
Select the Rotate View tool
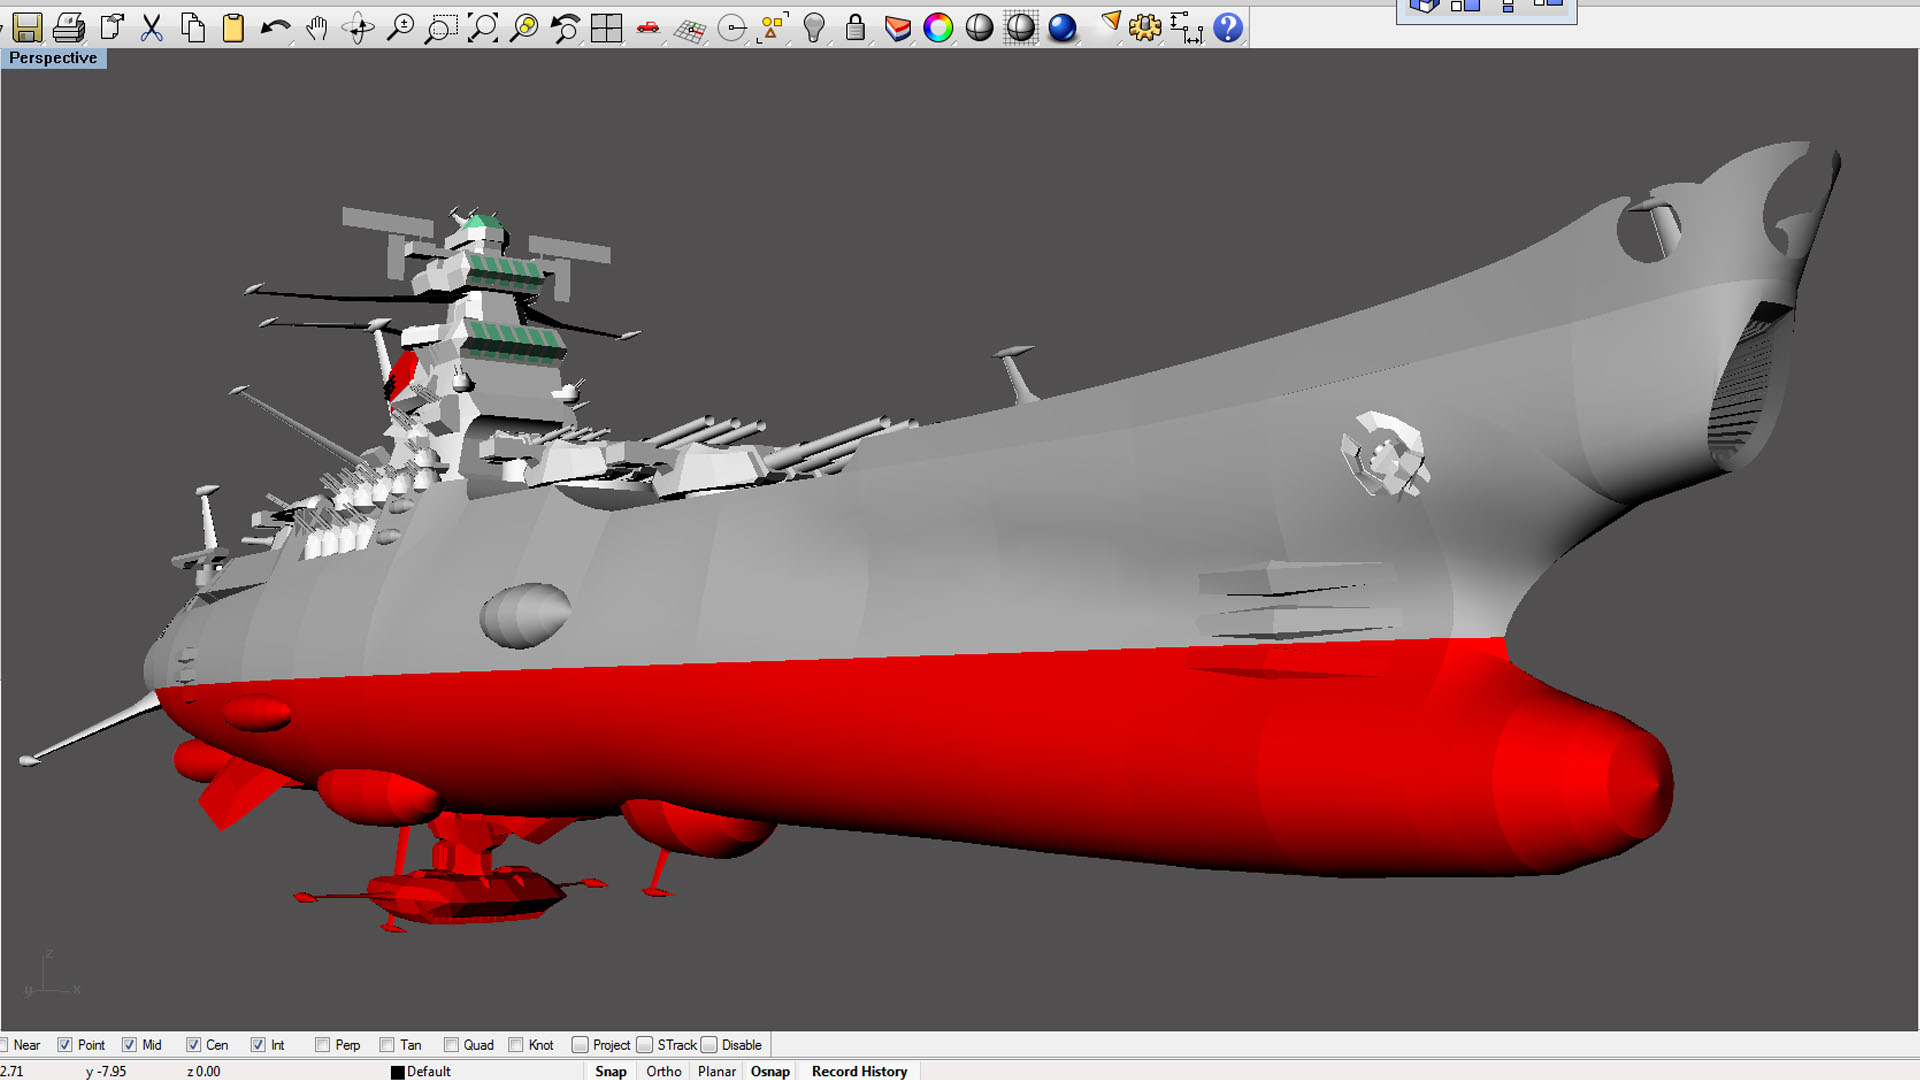click(358, 27)
